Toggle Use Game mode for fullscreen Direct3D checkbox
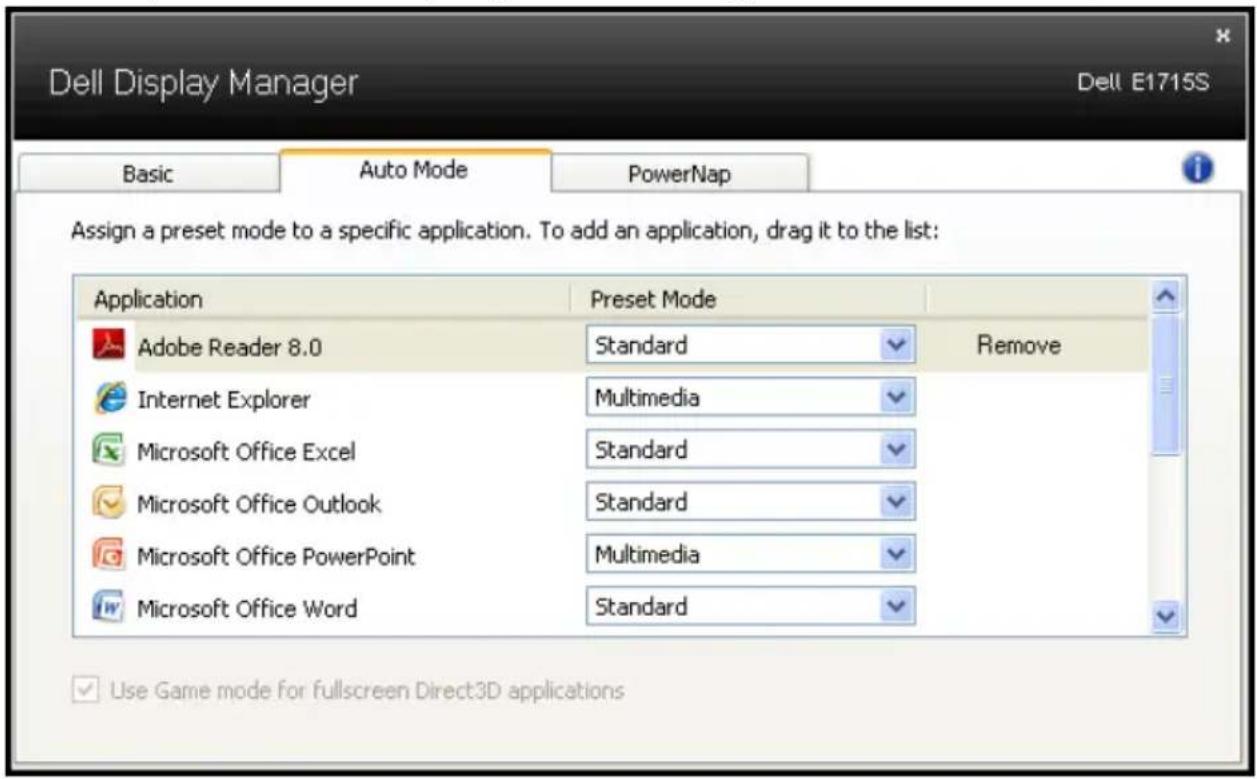The height and width of the screenshot is (779, 1257). pos(84,690)
